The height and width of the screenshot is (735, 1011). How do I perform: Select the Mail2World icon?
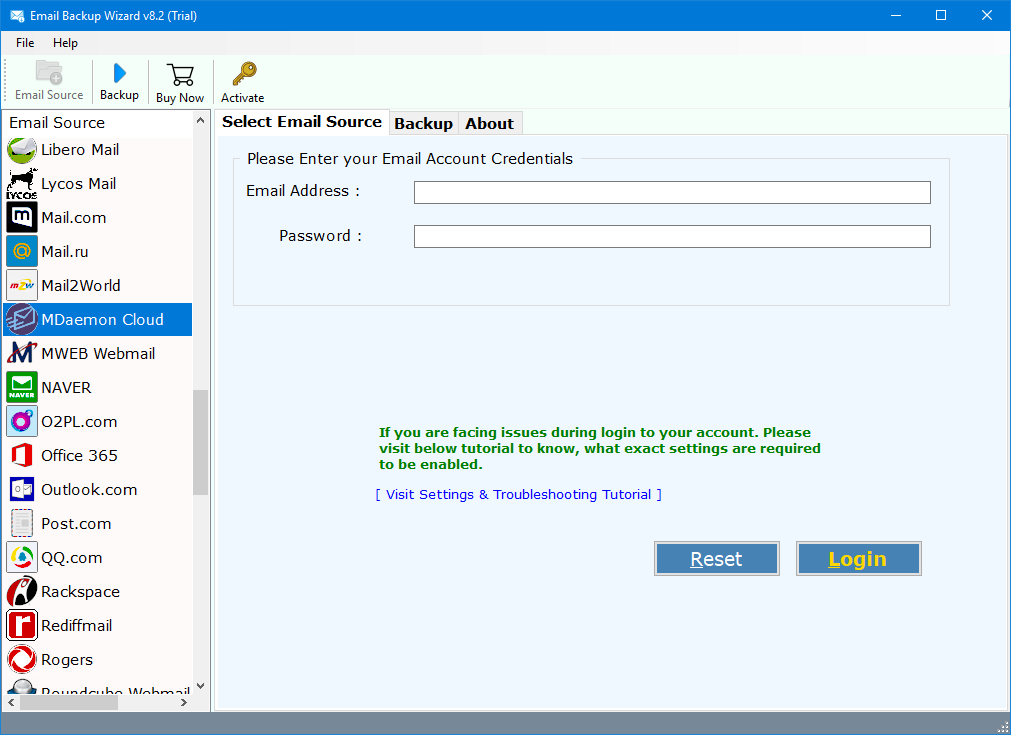click(x=21, y=286)
